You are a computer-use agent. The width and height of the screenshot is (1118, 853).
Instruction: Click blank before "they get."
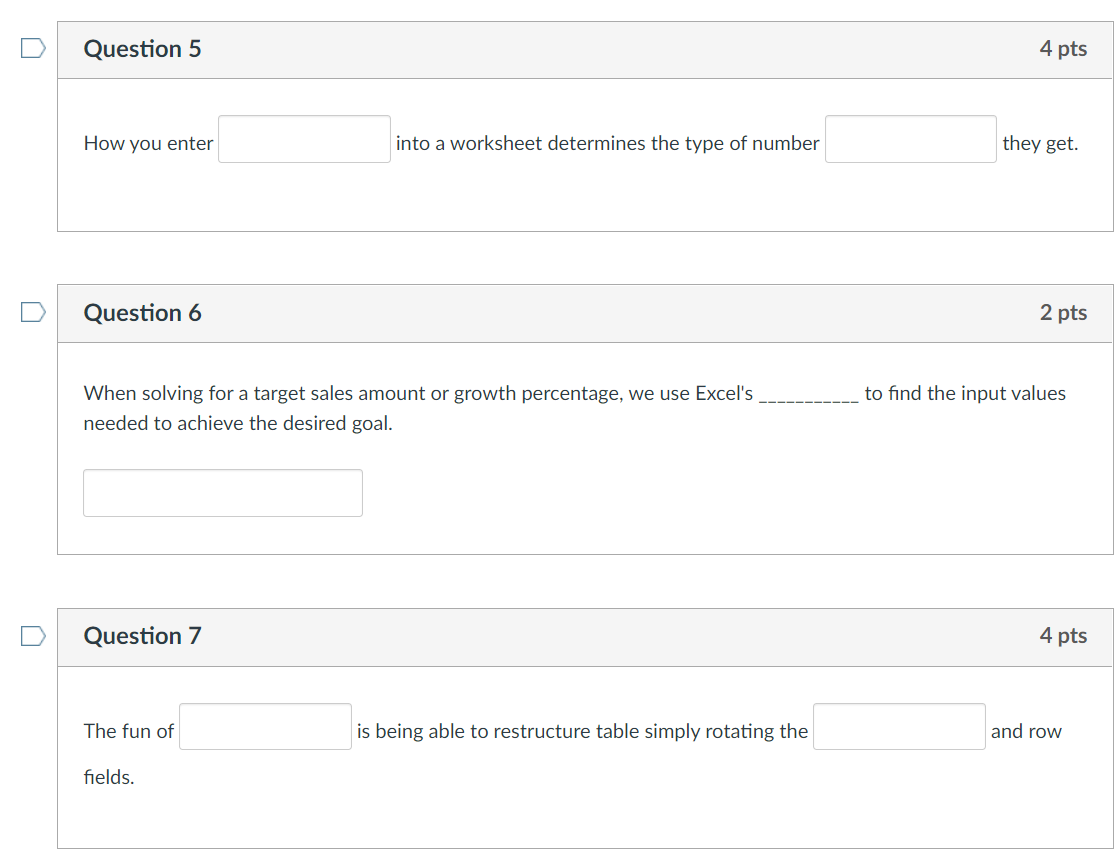click(x=911, y=139)
